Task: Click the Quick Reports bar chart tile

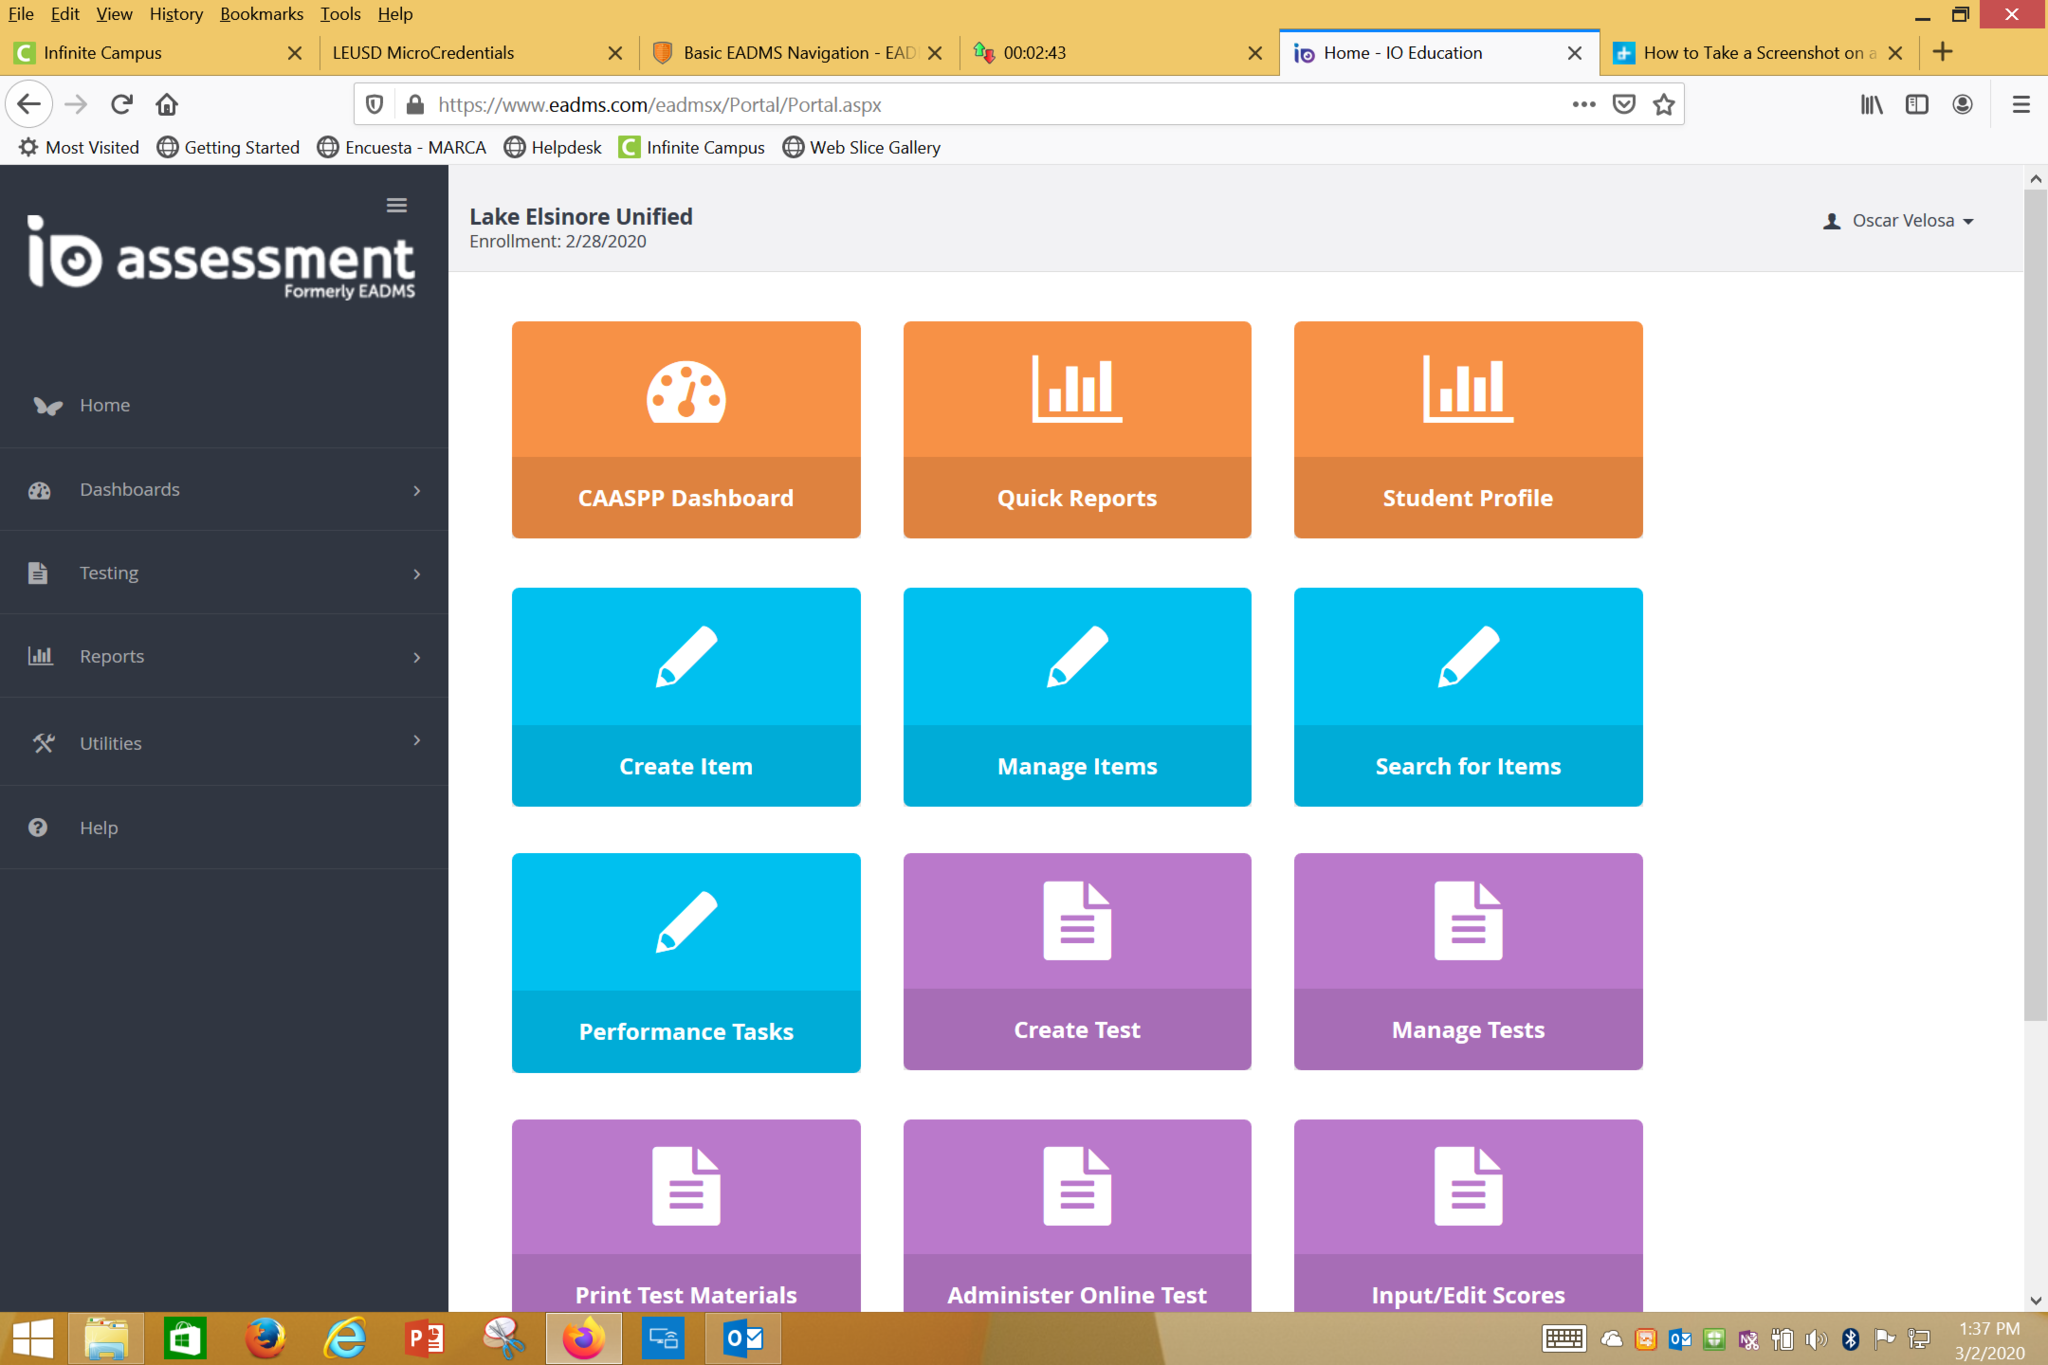Action: click(x=1076, y=429)
